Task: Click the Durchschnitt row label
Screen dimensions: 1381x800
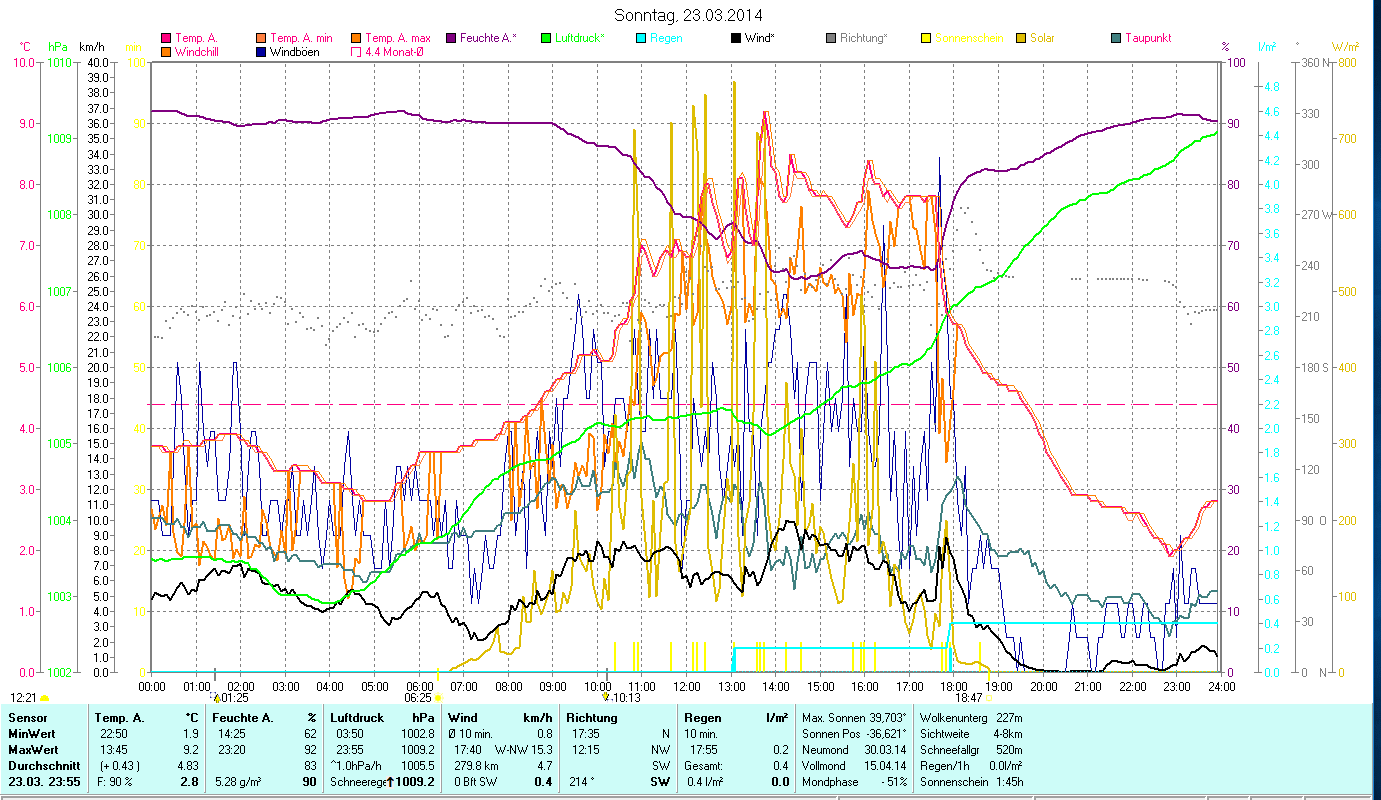Action: [43, 766]
